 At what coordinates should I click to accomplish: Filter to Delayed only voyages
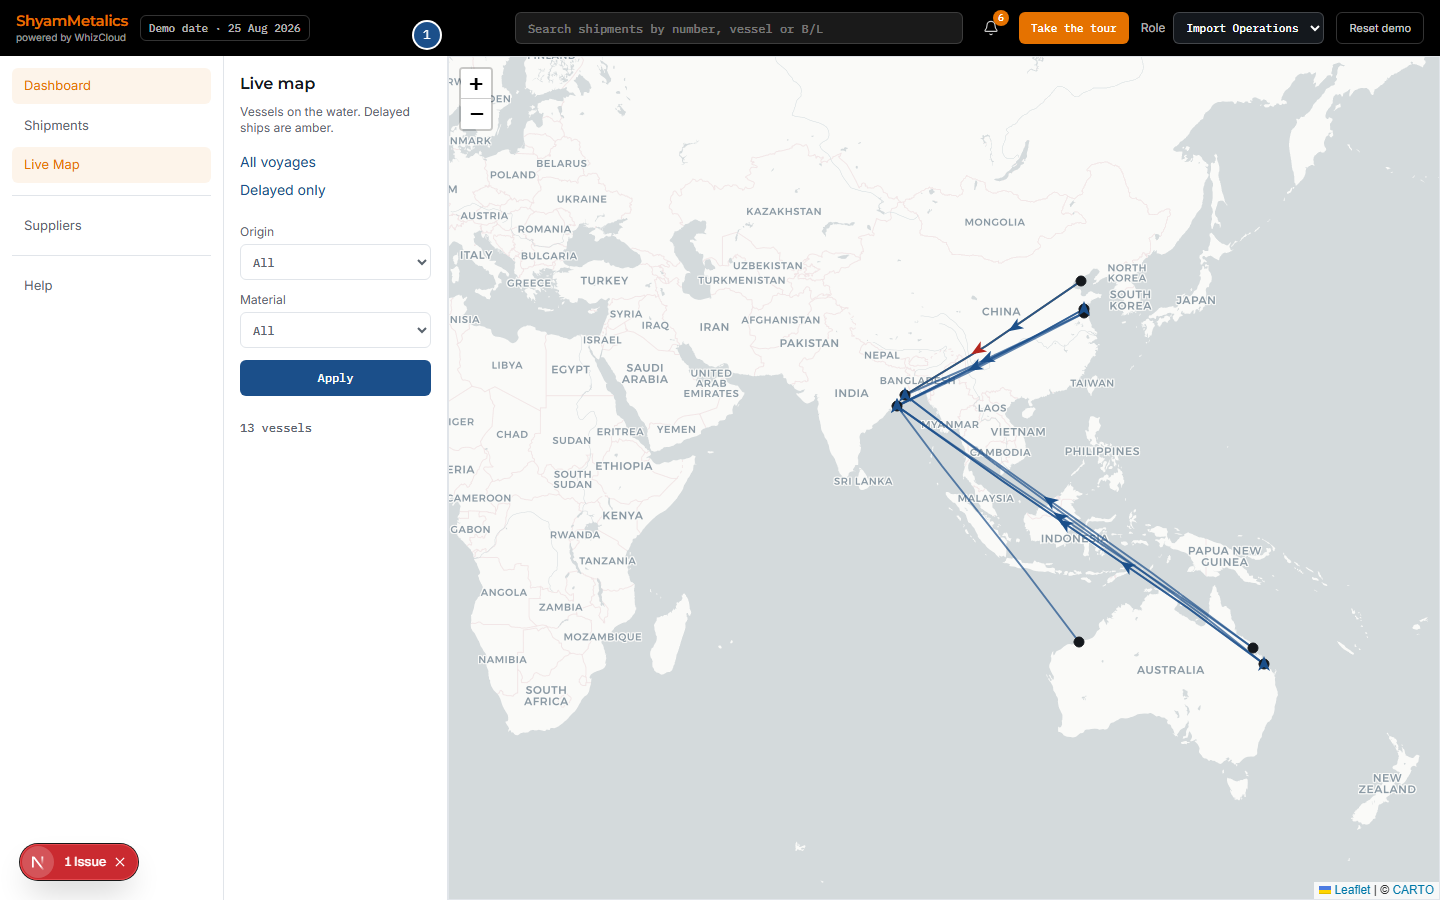click(283, 190)
